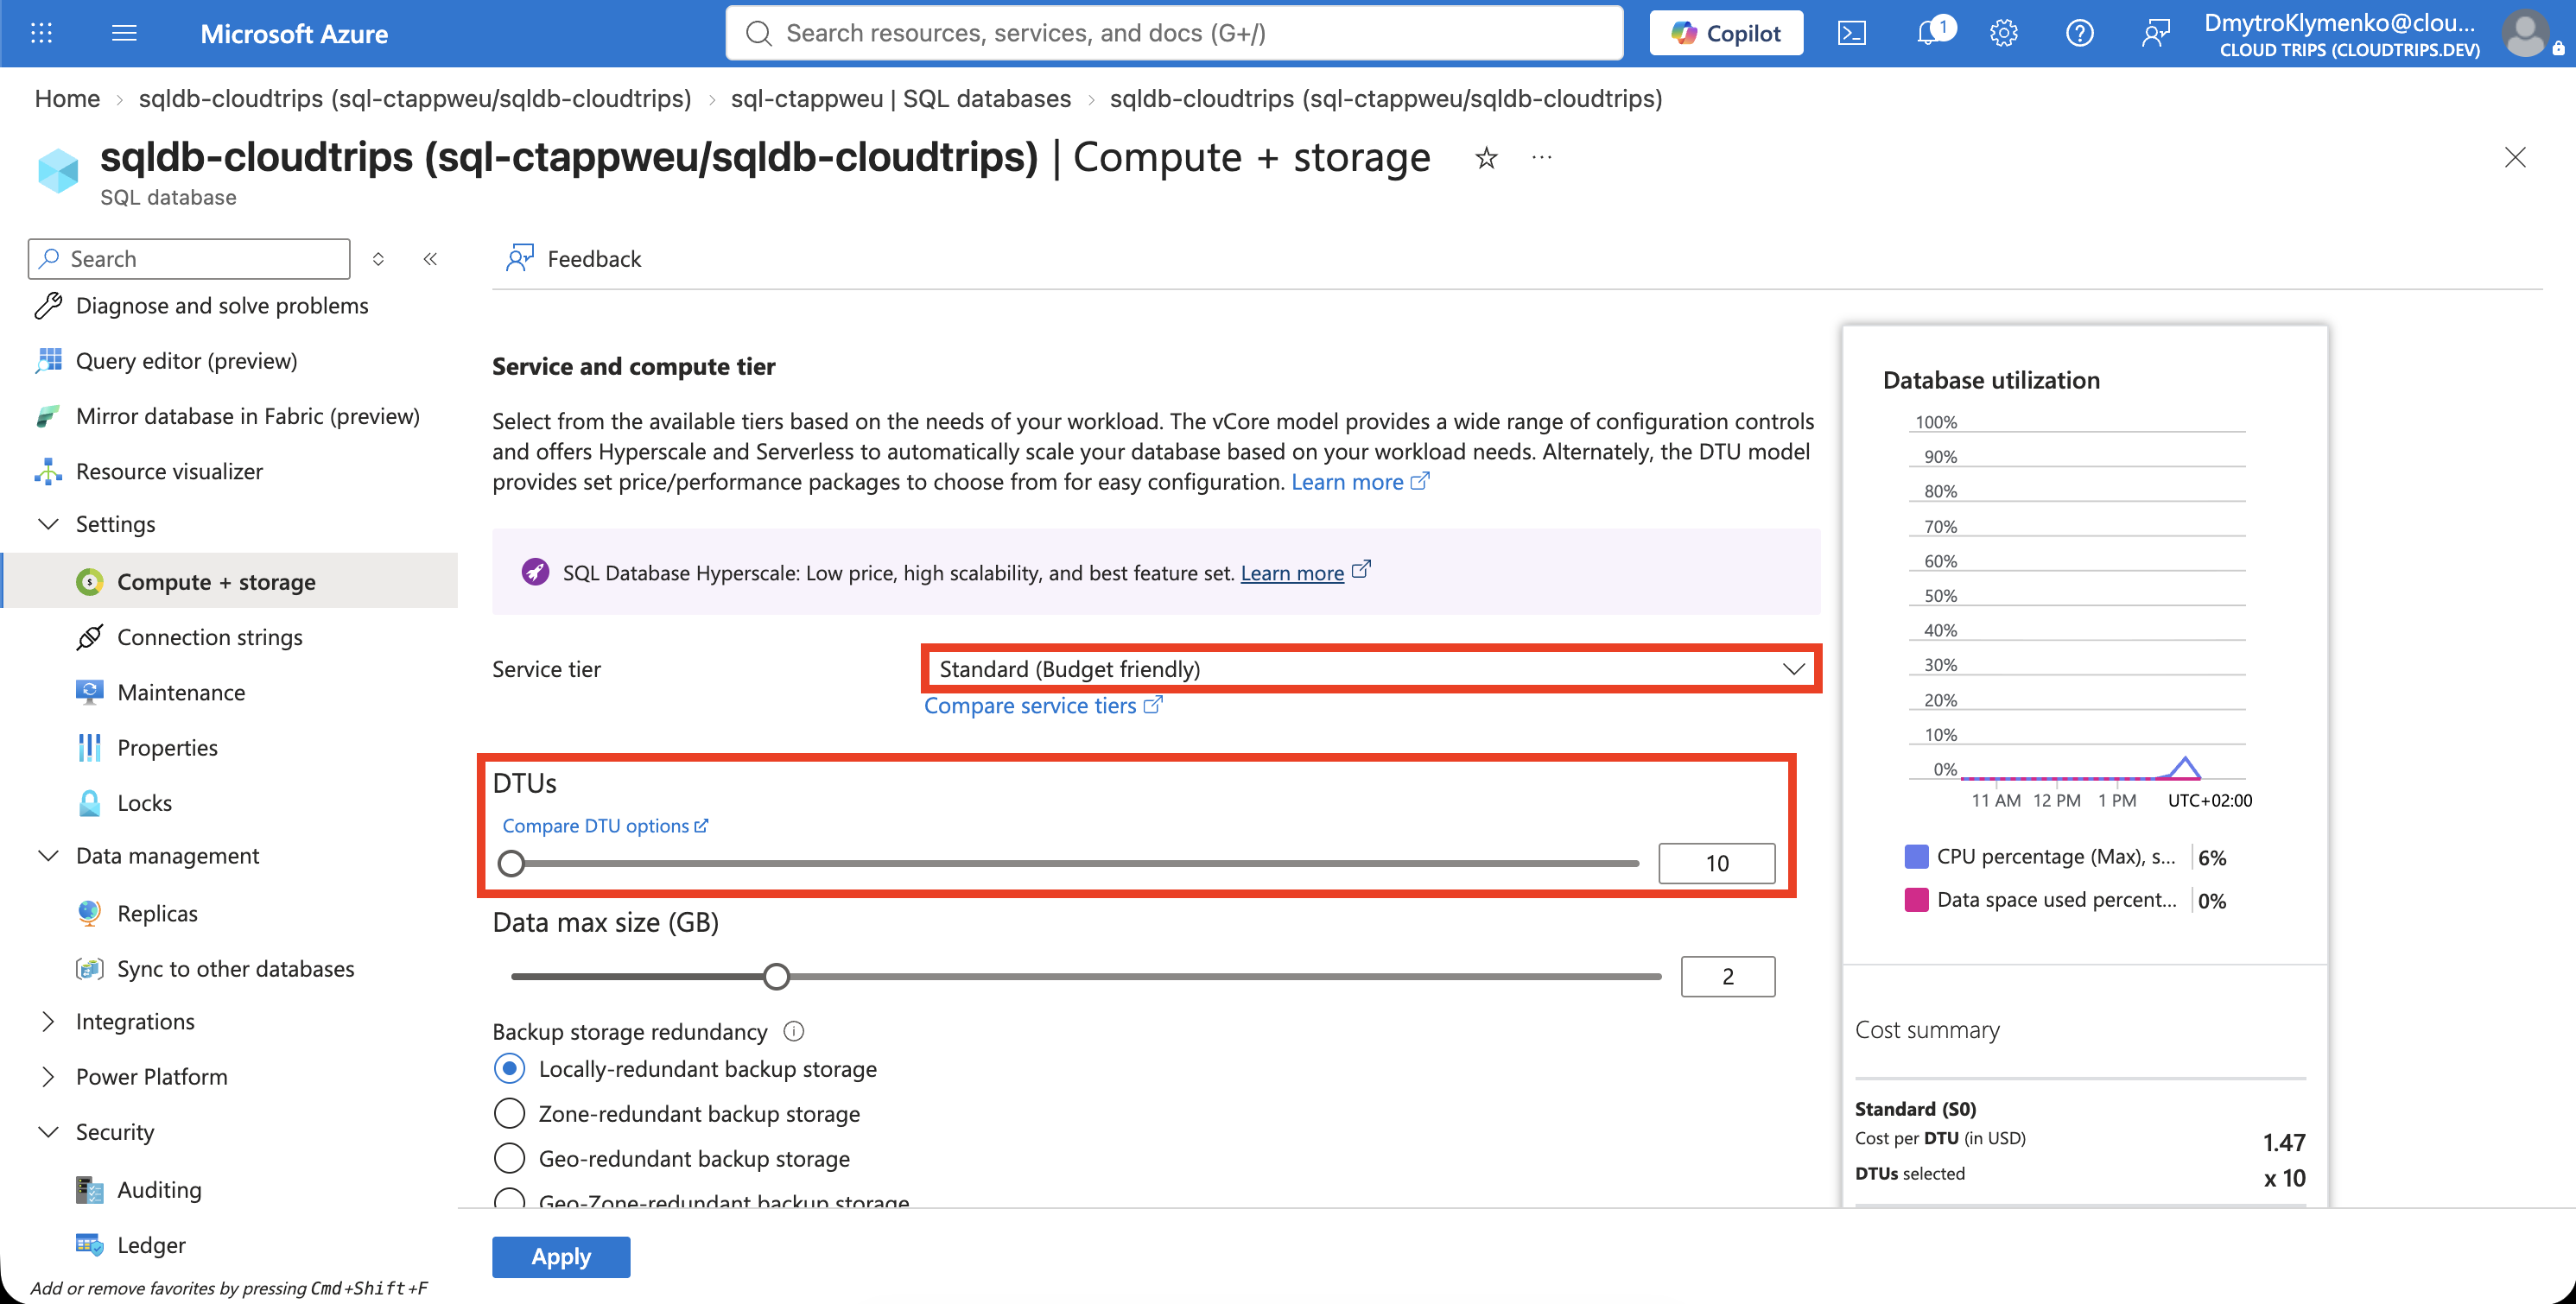Open the more options ellipsis by title

point(1542,157)
